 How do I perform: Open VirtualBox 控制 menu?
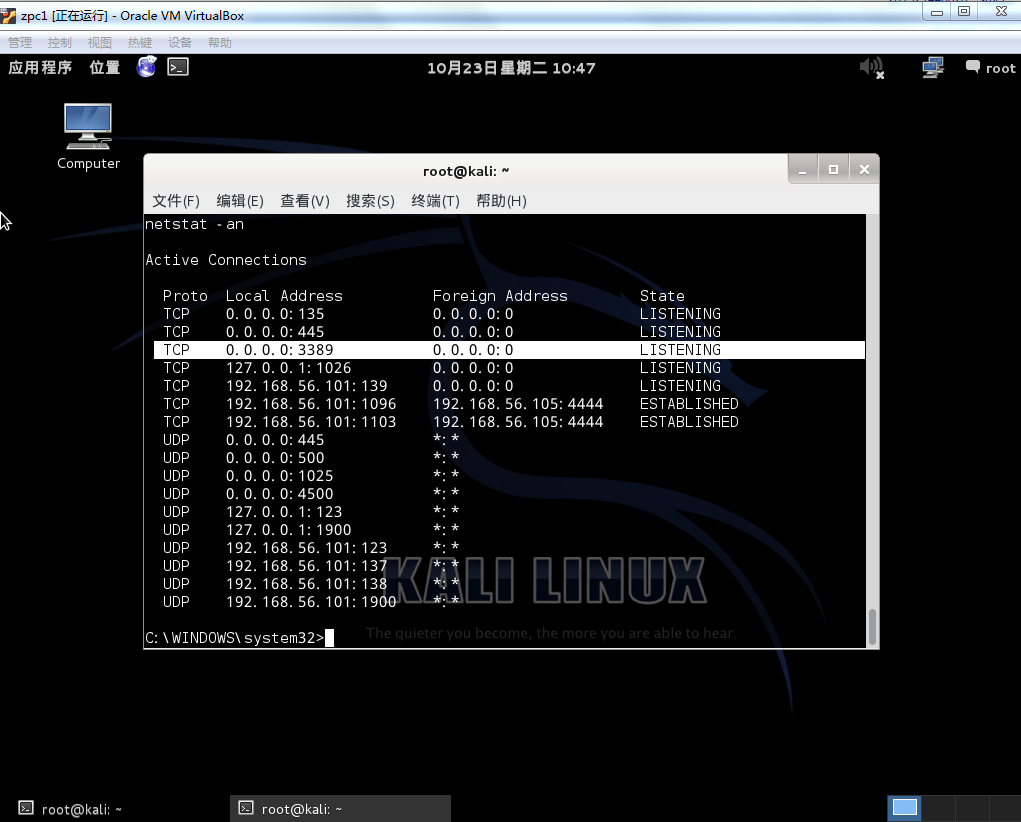pos(59,42)
